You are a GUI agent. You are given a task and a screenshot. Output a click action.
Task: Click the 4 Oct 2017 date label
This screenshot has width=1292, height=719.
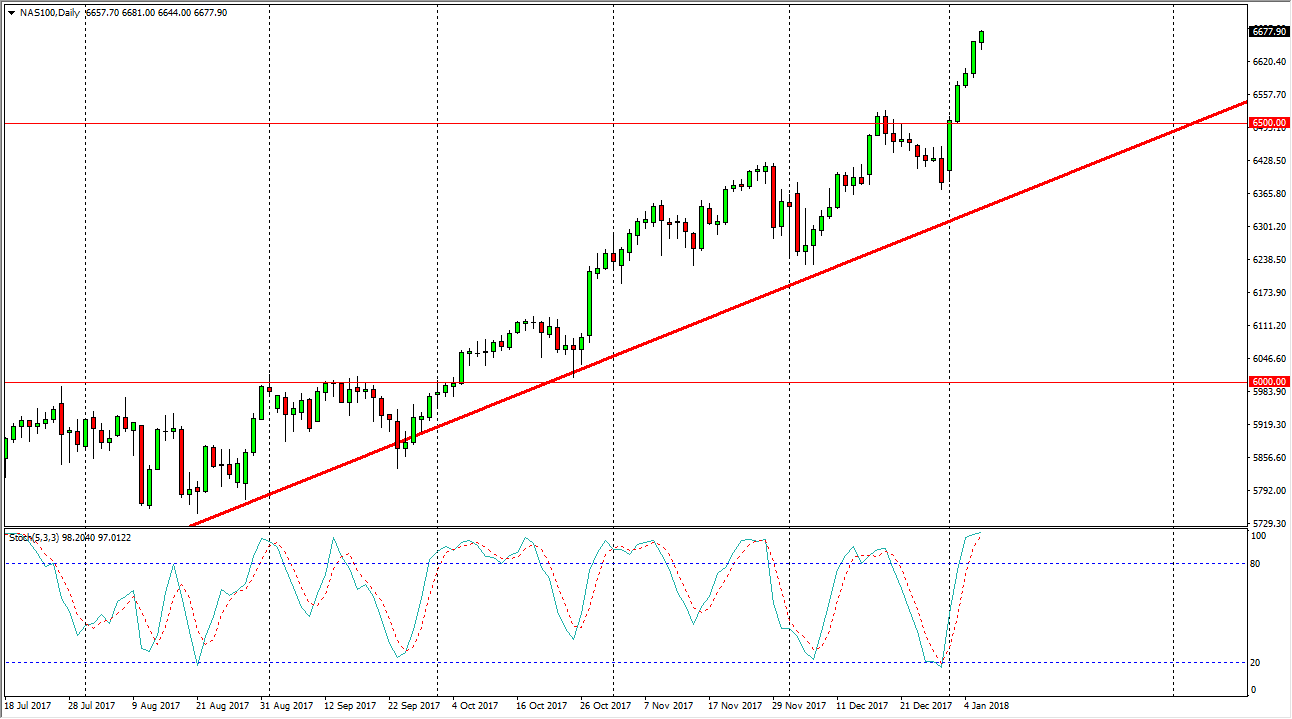pos(474,706)
